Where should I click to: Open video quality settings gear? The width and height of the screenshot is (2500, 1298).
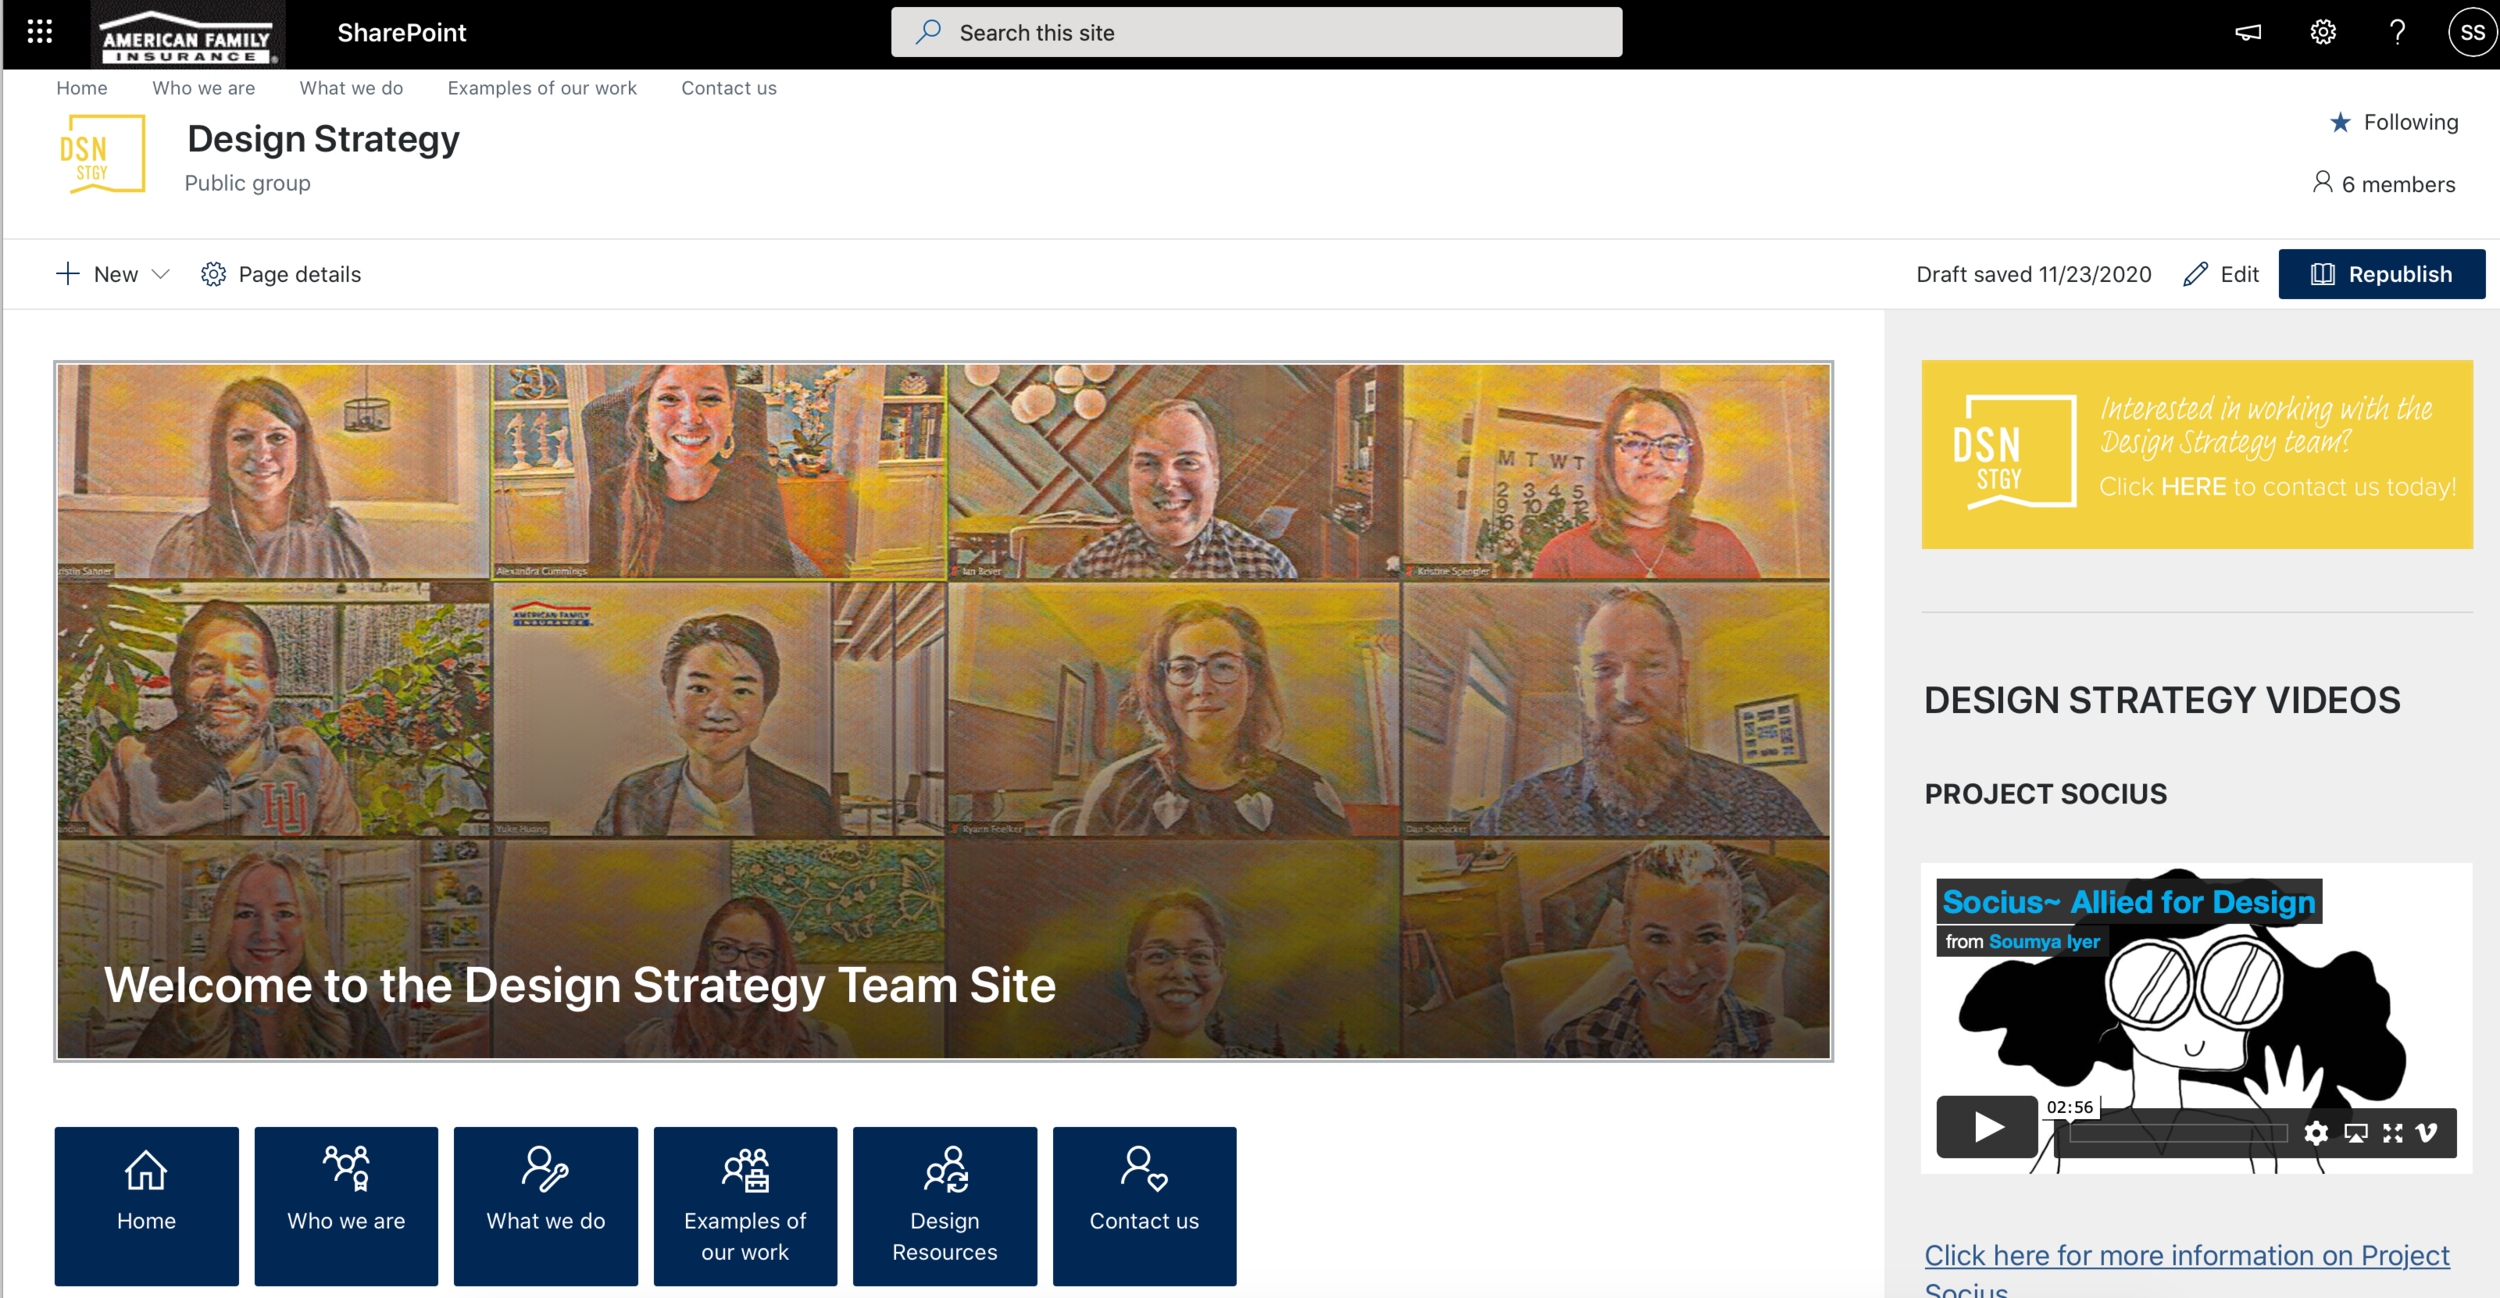2317,1133
